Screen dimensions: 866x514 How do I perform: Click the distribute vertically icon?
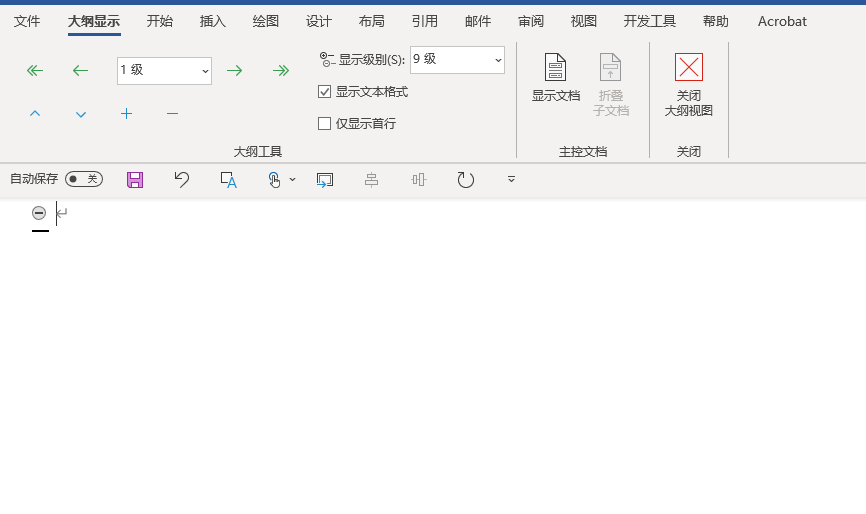click(419, 179)
